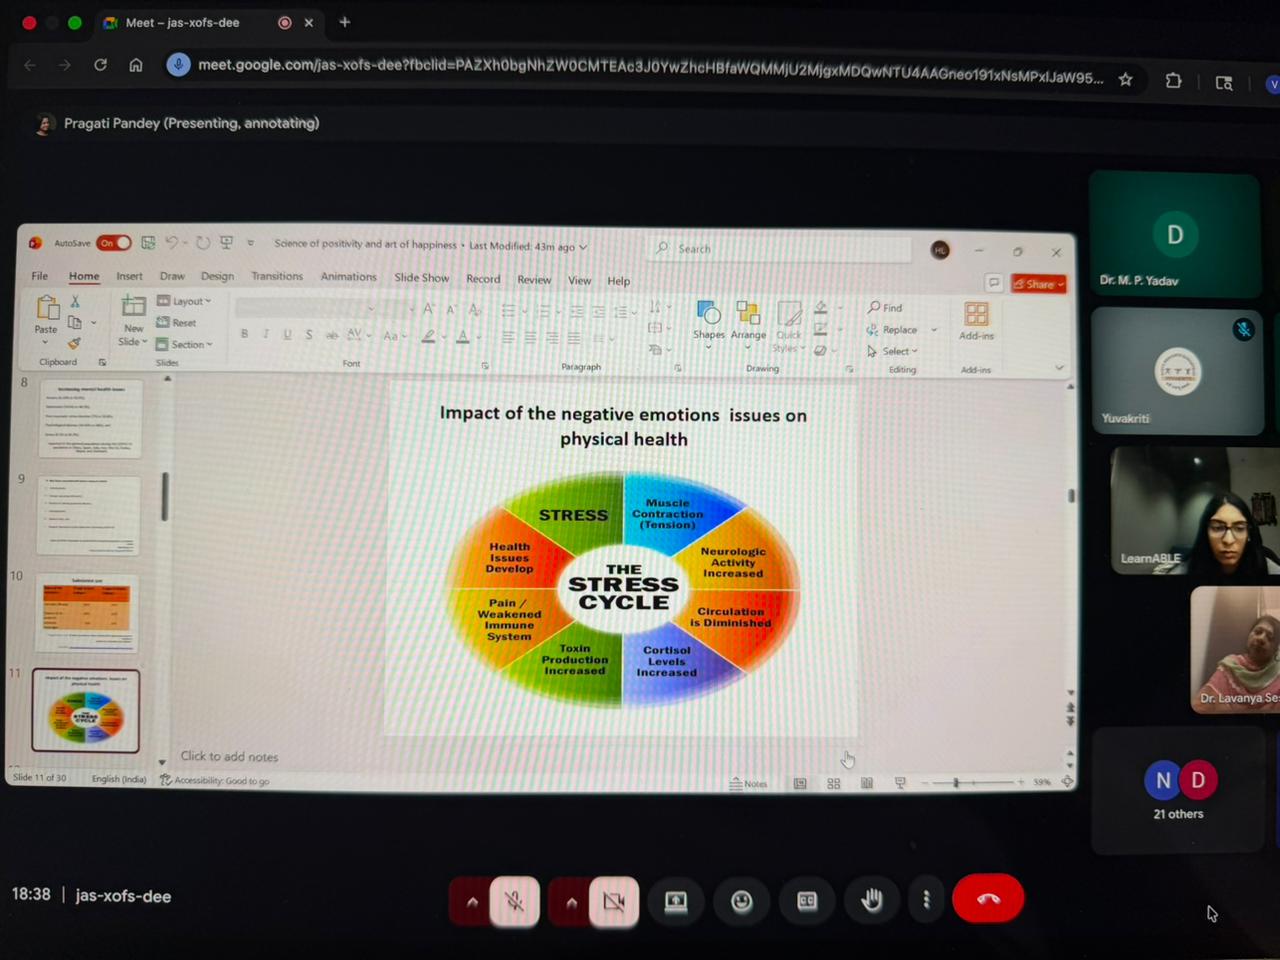Toggle Bold formatting
Screen dimensions: 1280x960
click(x=244, y=334)
